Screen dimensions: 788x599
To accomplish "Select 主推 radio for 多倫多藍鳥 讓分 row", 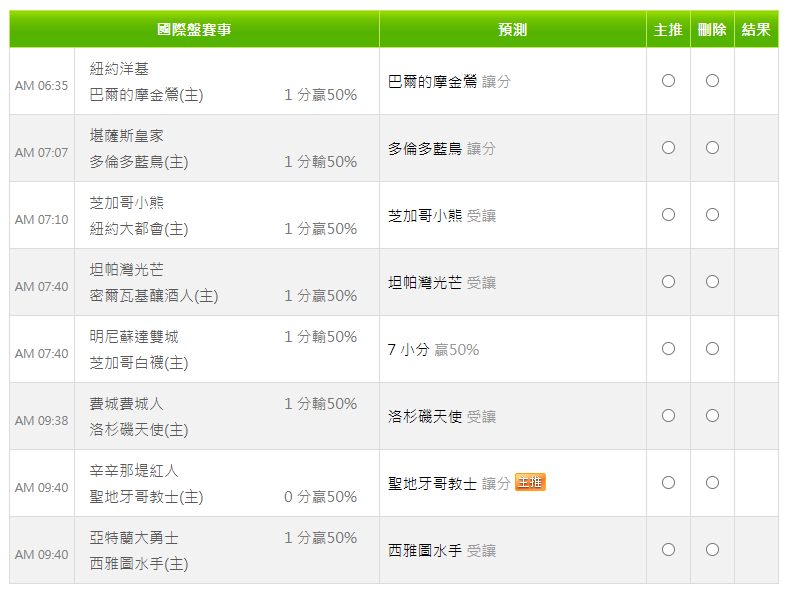I will click(x=668, y=148).
